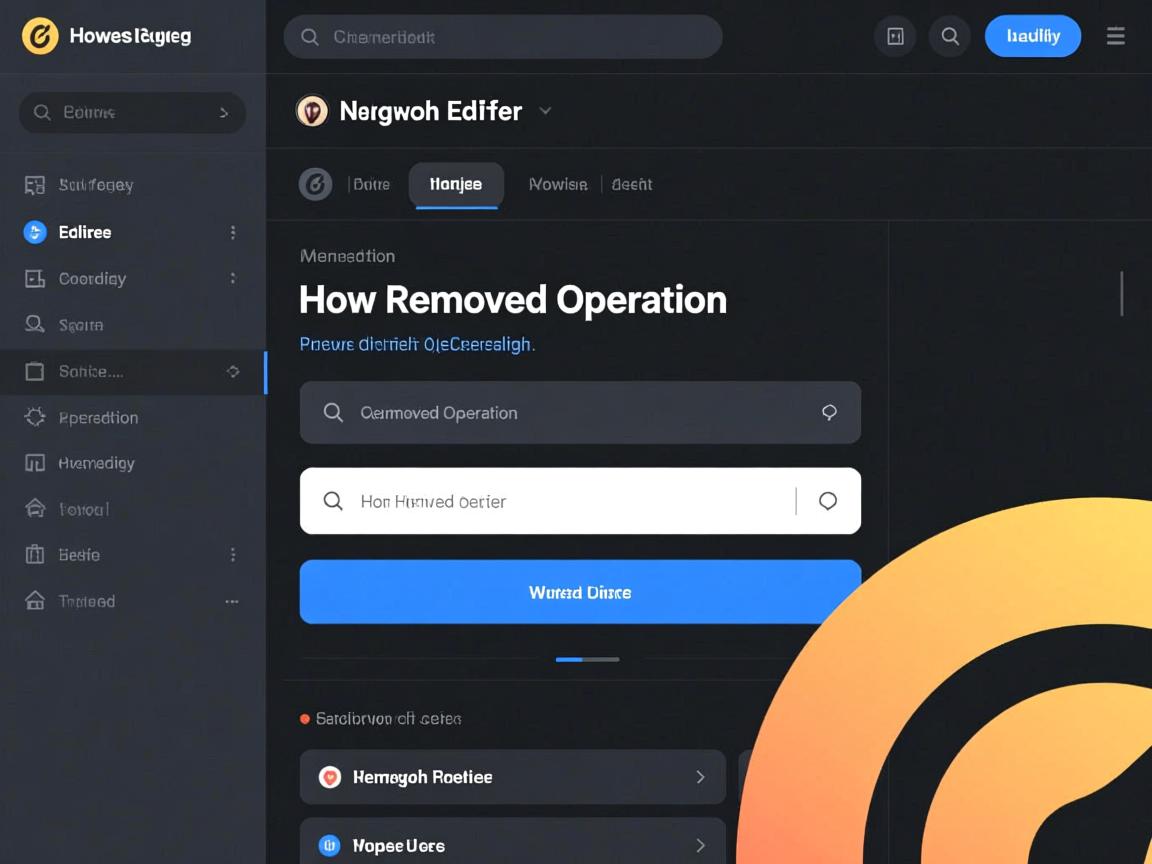Click the hamburger menu icon at top right
Viewport: 1152px width, 864px height.
point(1115,37)
